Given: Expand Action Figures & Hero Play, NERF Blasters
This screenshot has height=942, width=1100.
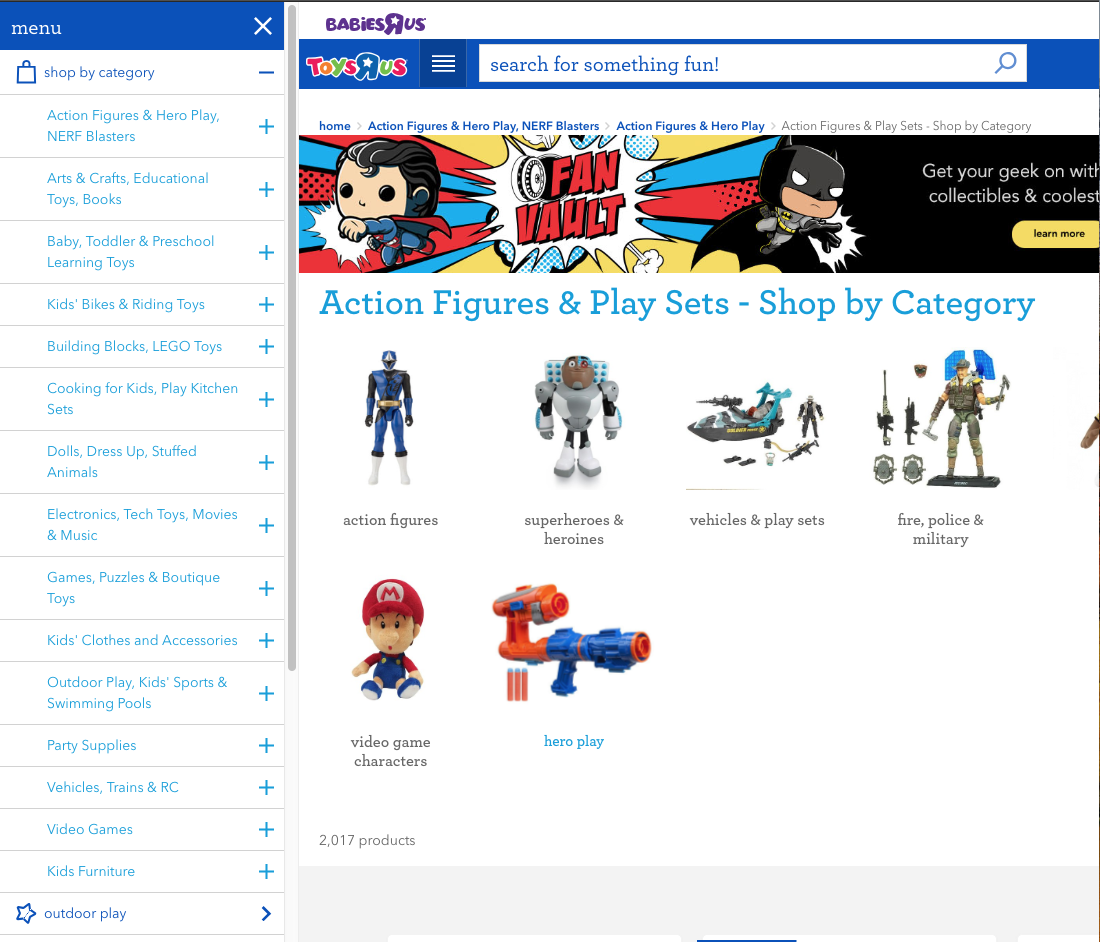Looking at the screenshot, I should pyautogui.click(x=266, y=126).
